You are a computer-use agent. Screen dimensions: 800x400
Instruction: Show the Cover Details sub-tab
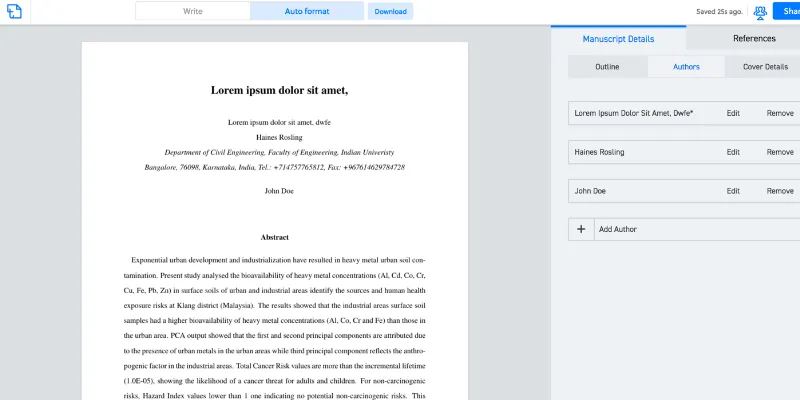(764, 67)
